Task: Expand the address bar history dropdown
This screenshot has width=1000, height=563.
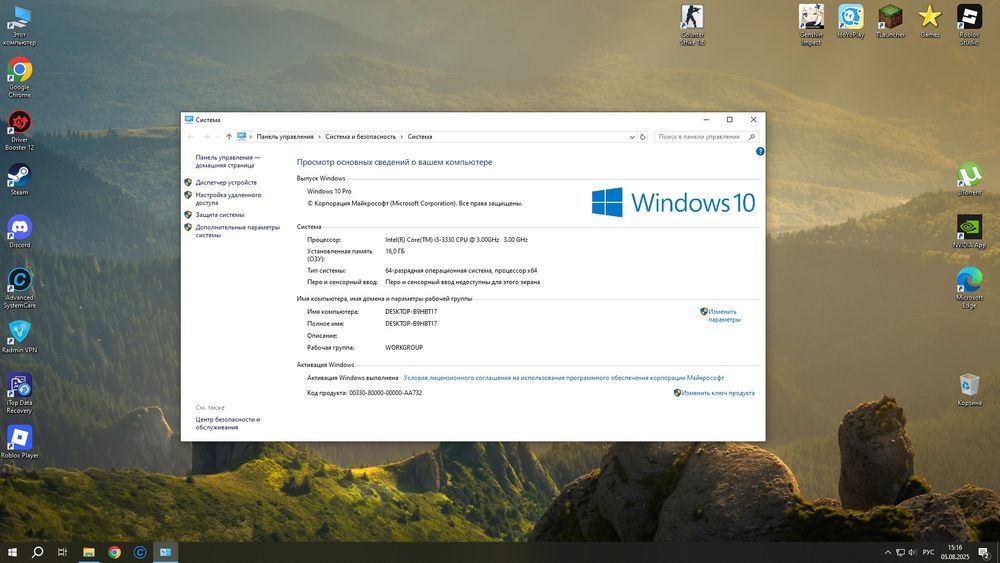Action: [631, 137]
